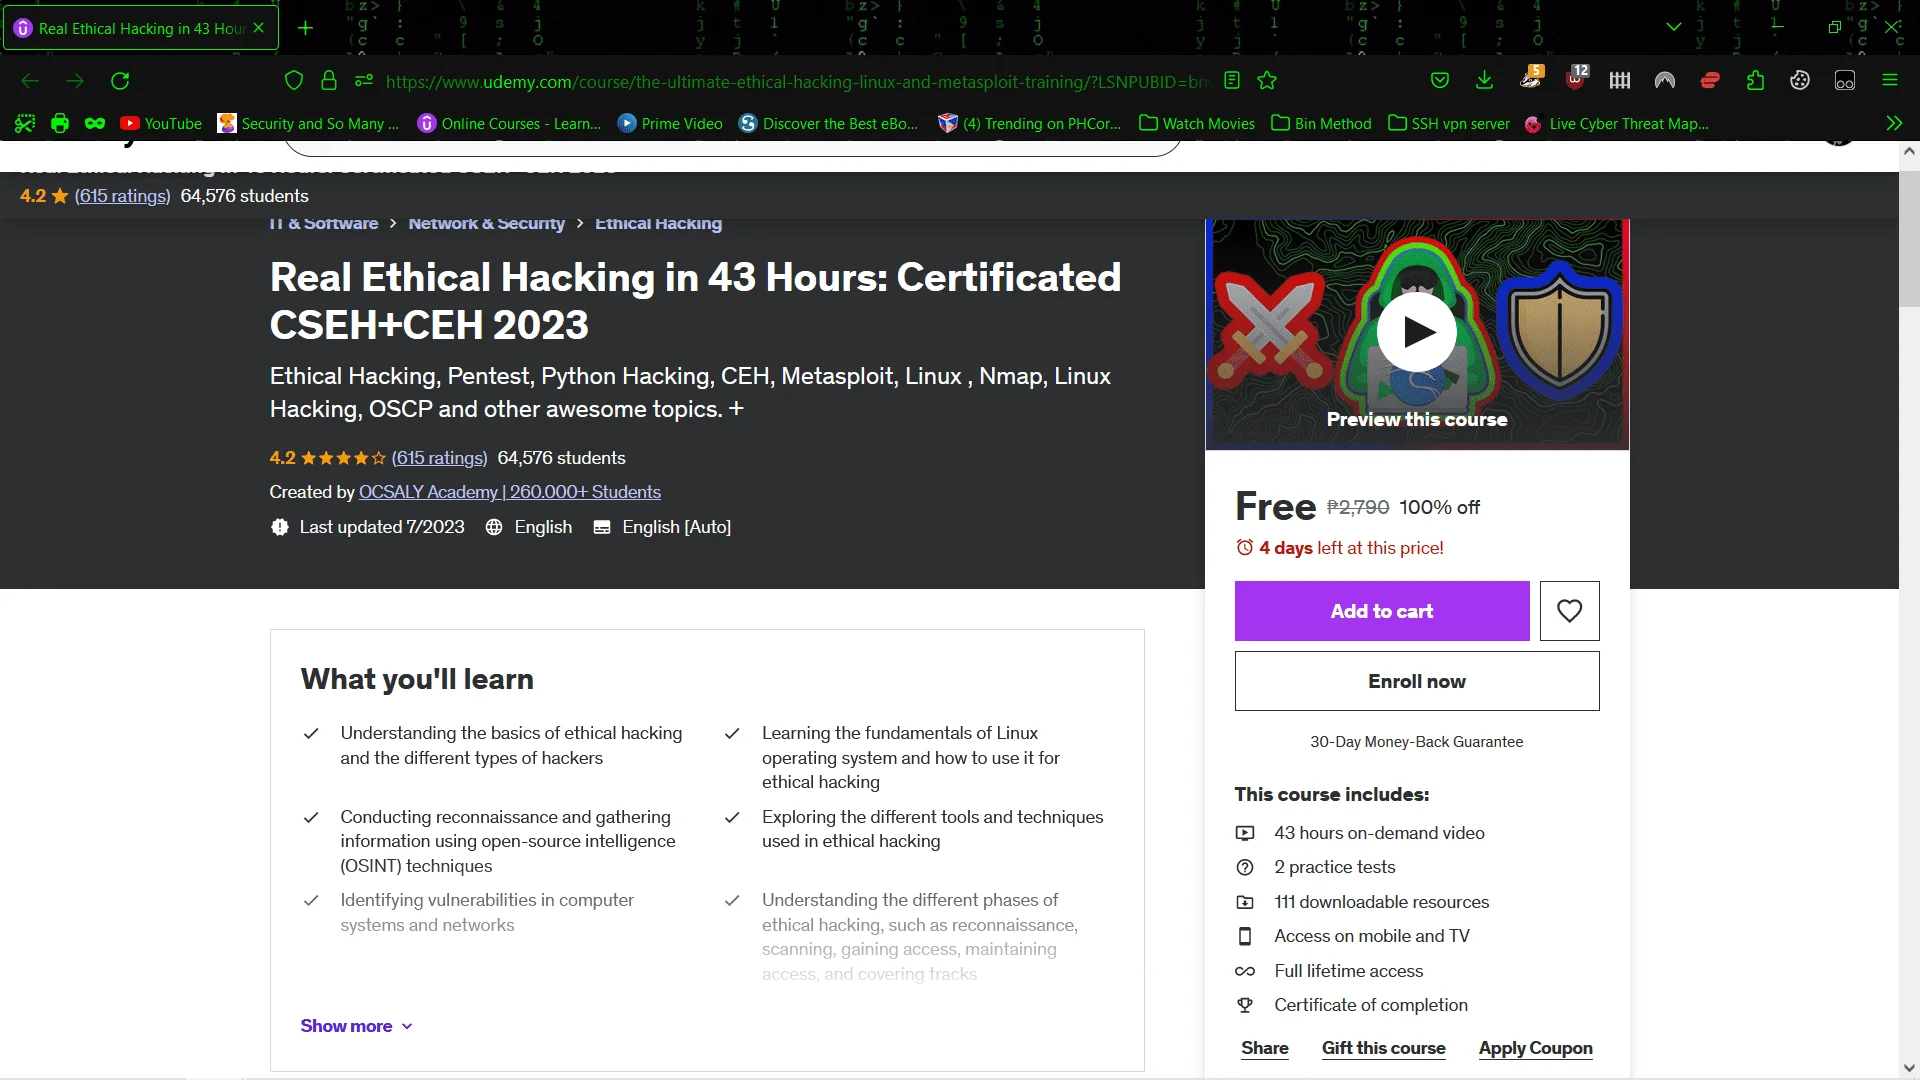This screenshot has height=1080, width=1920.
Task: Go to IT & Software breadcrumb
Action: tap(324, 224)
